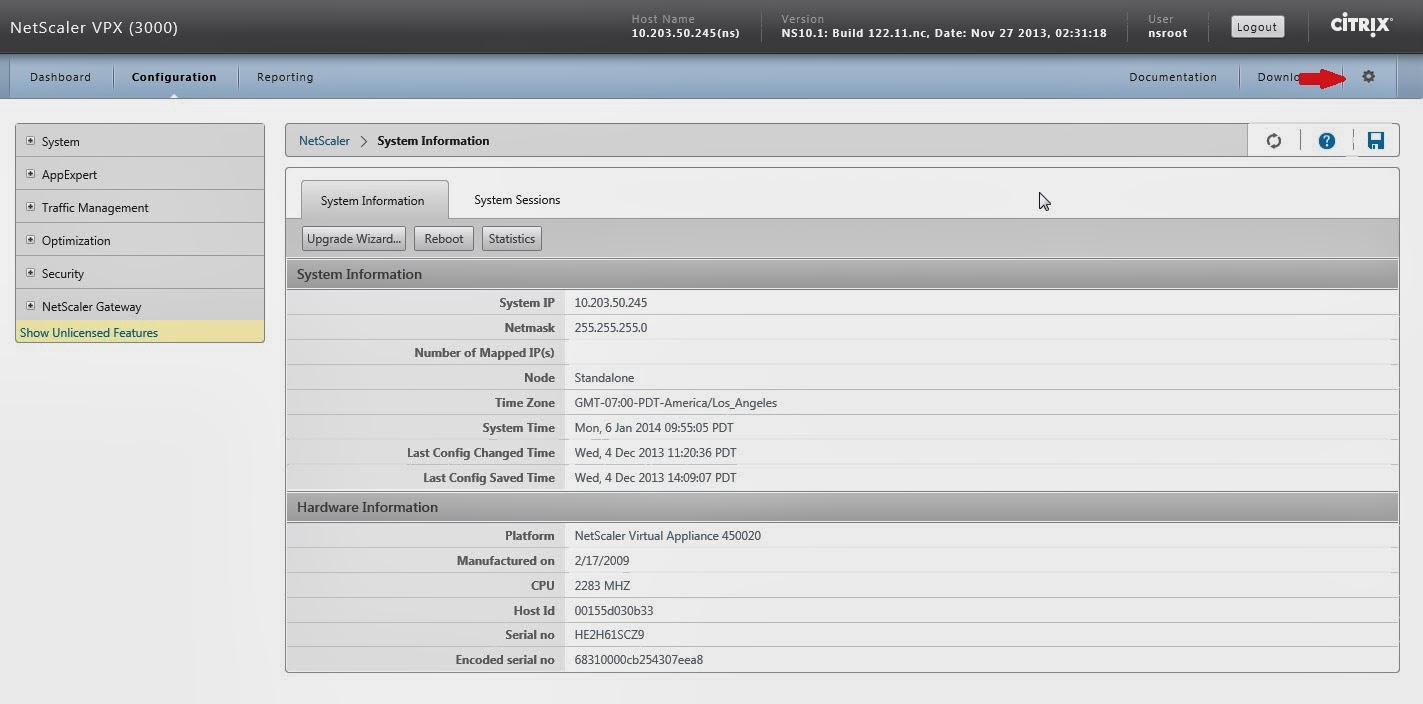The image size is (1423, 704).
Task: Open the Dashboard tab
Action: tap(60, 77)
